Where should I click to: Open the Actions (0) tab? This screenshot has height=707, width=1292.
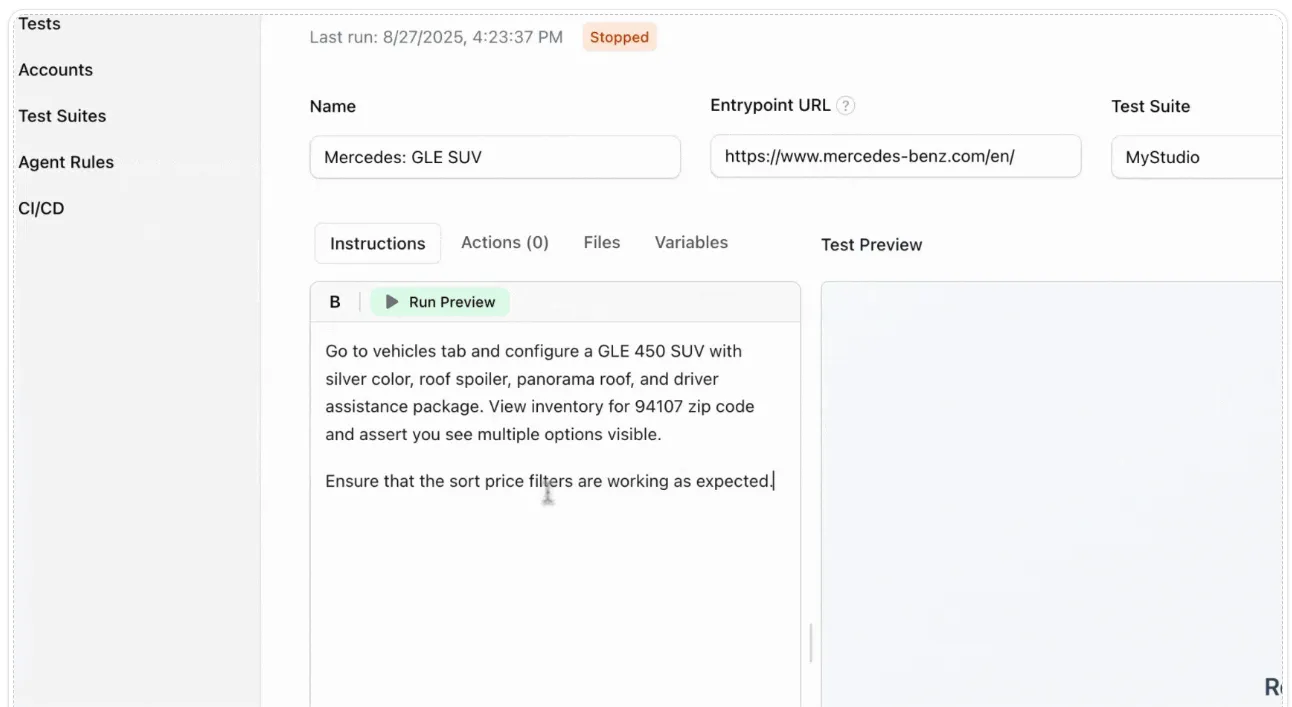504,242
